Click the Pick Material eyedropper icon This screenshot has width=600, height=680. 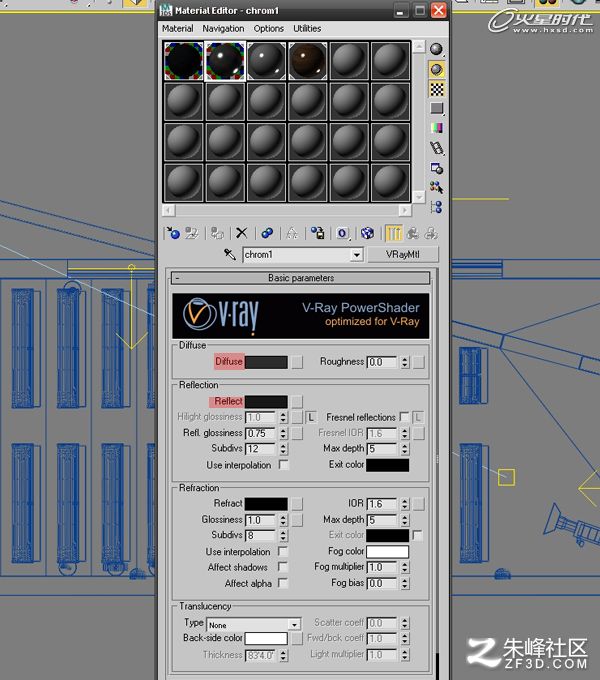[x=230, y=255]
